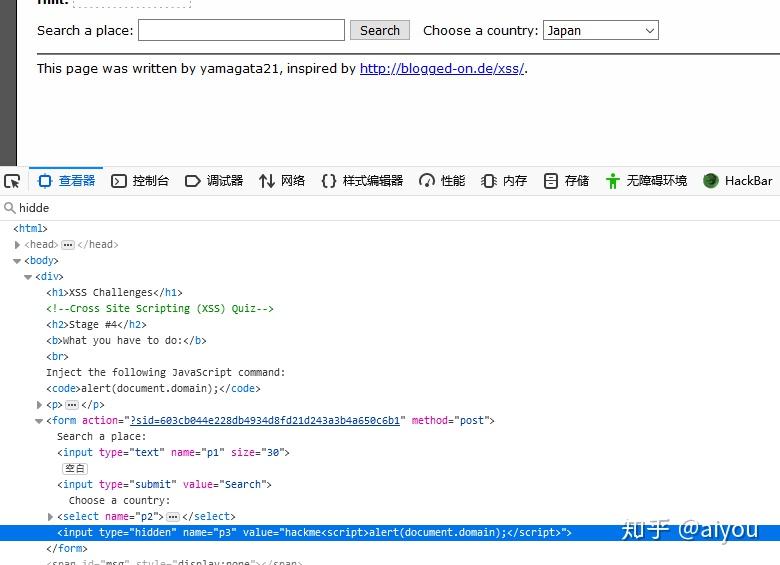Click the magnifier icon in HTML search
Viewport: 780px width, 565px height.
click(9, 207)
